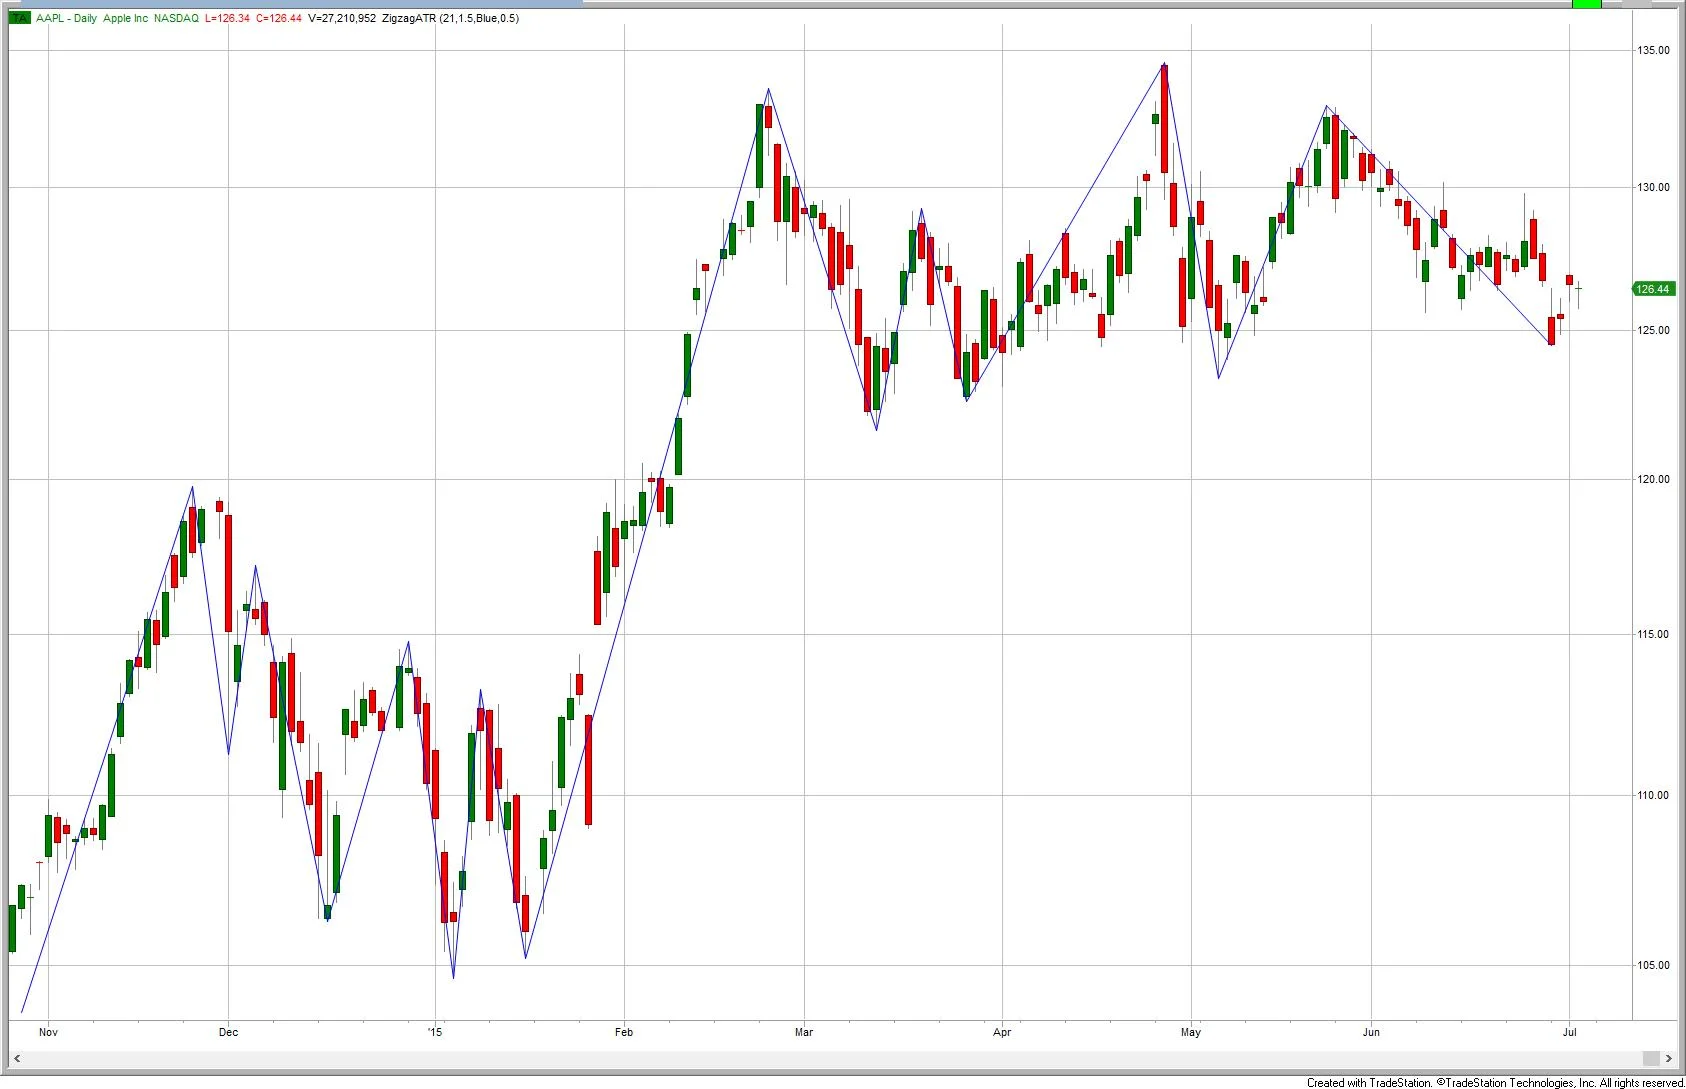
Task: Click the 115.00 price axis label
Action: coord(1653,634)
